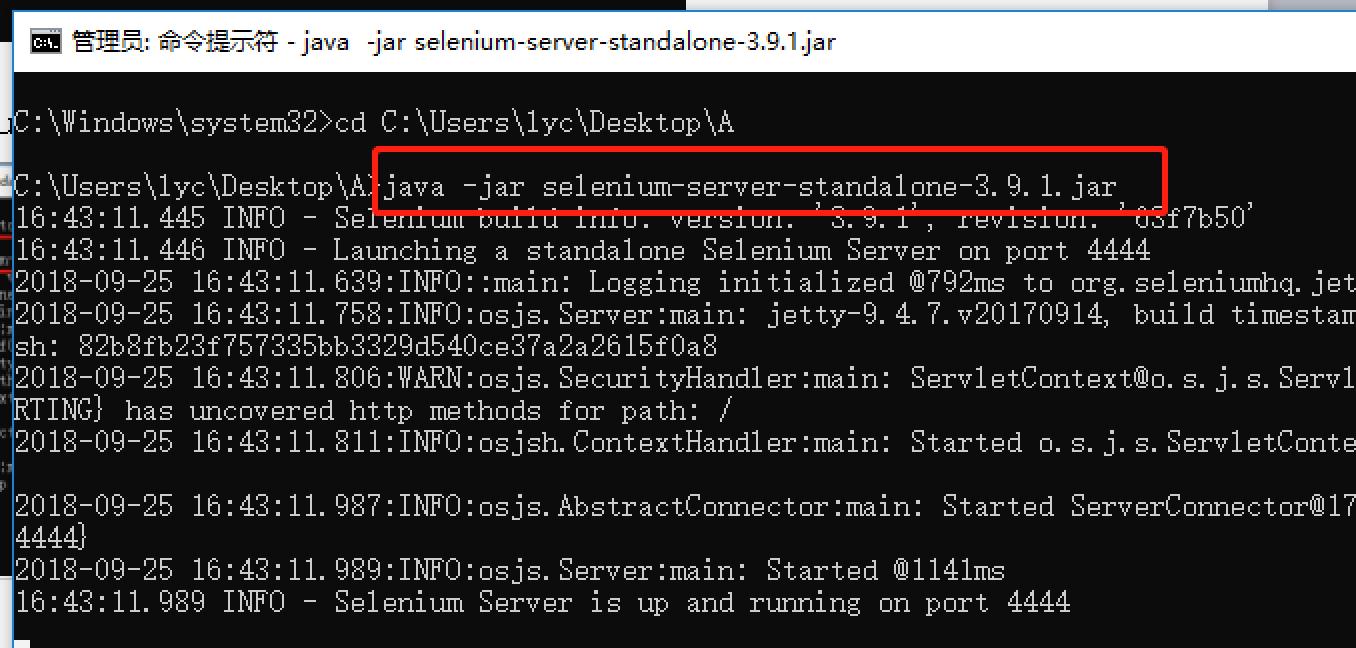
Task: Click the window title text mentioning selenium-server-standalone-3.9.1.jar
Action: tap(454, 41)
